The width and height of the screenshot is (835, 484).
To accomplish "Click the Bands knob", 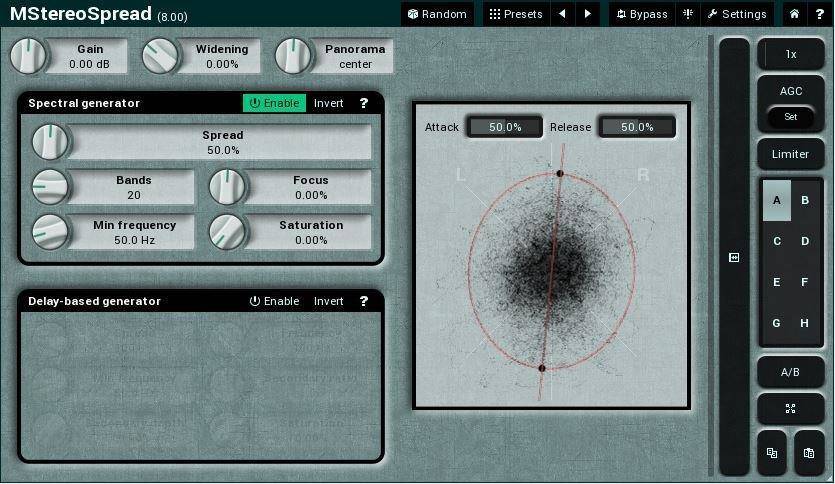I will (51, 187).
